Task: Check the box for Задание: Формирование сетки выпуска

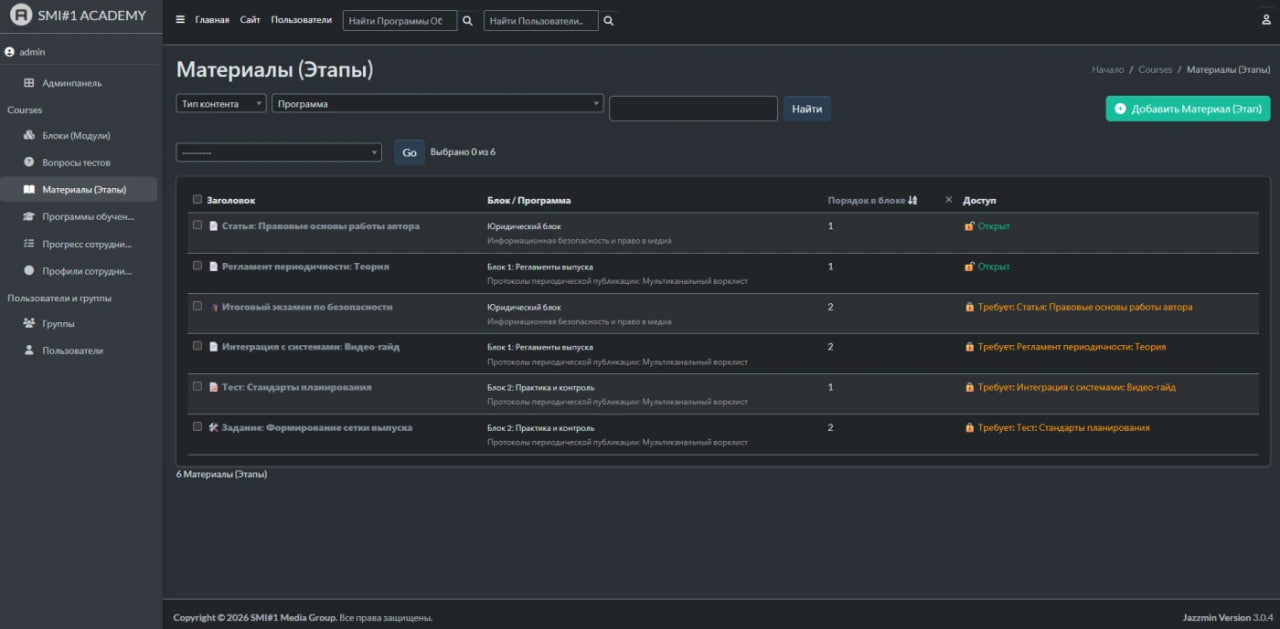Action: [x=197, y=426]
